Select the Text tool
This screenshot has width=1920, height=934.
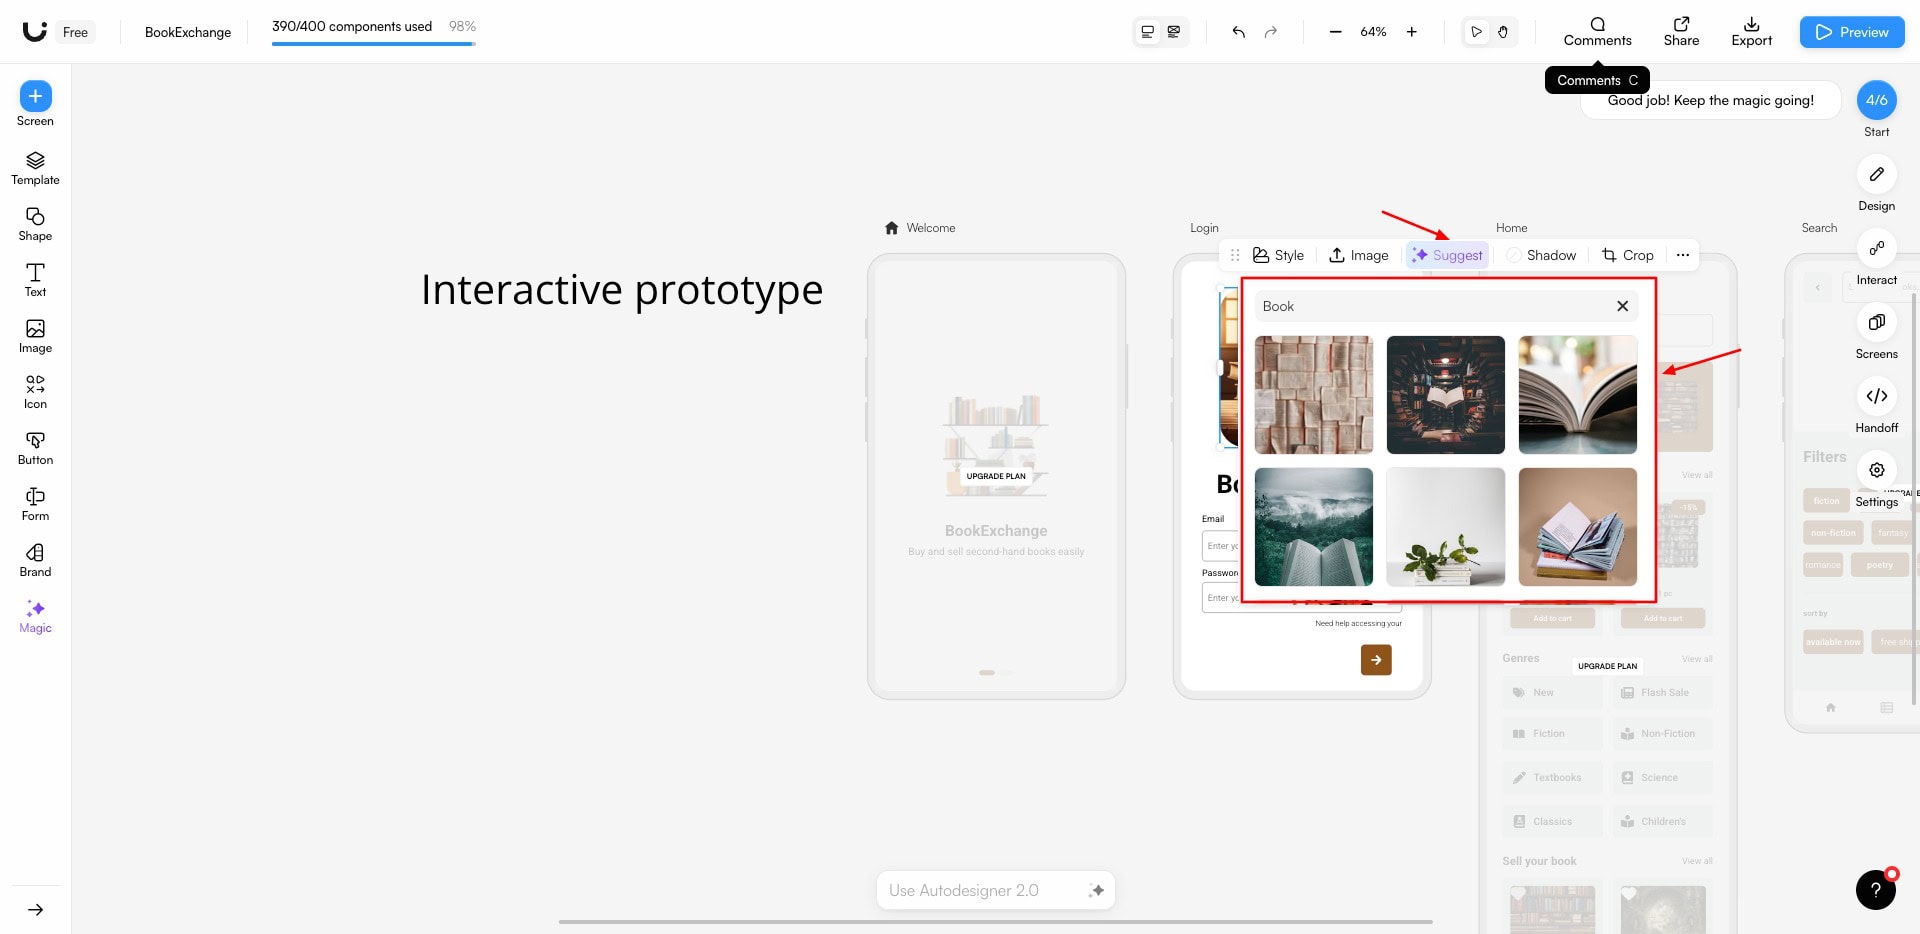(x=35, y=280)
